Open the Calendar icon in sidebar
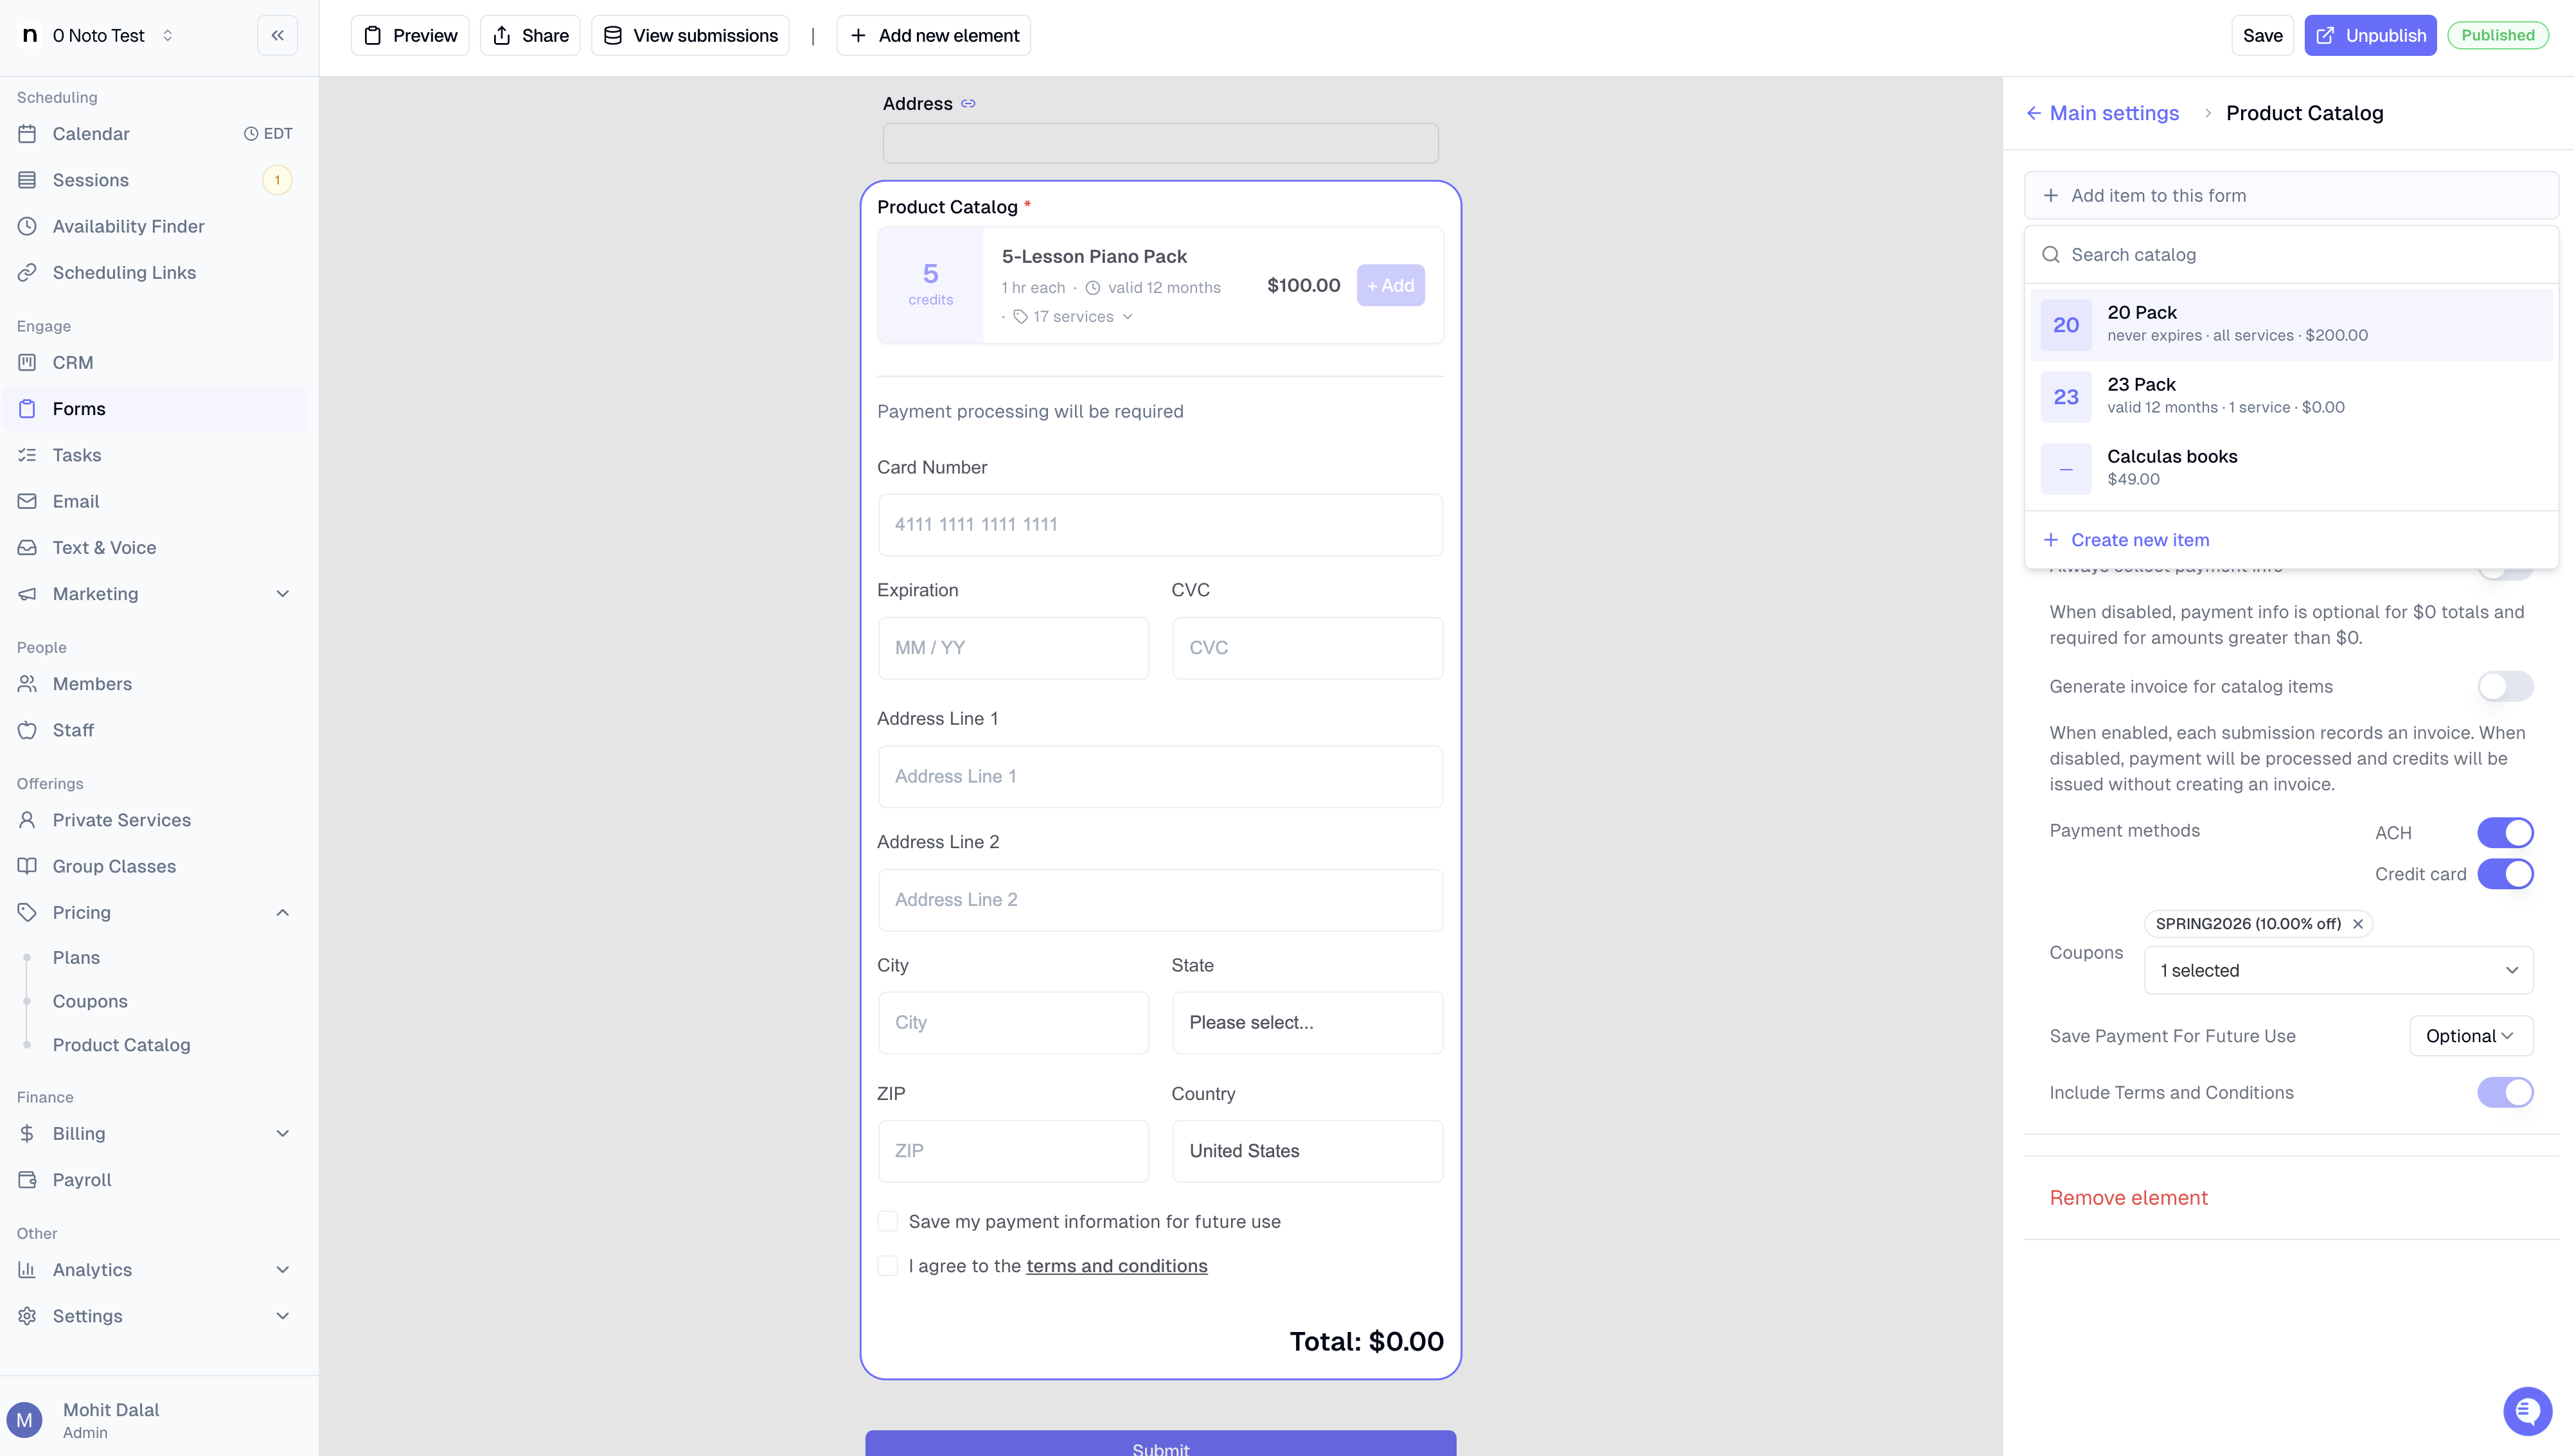The width and height of the screenshot is (2574, 1456). pos(27,134)
